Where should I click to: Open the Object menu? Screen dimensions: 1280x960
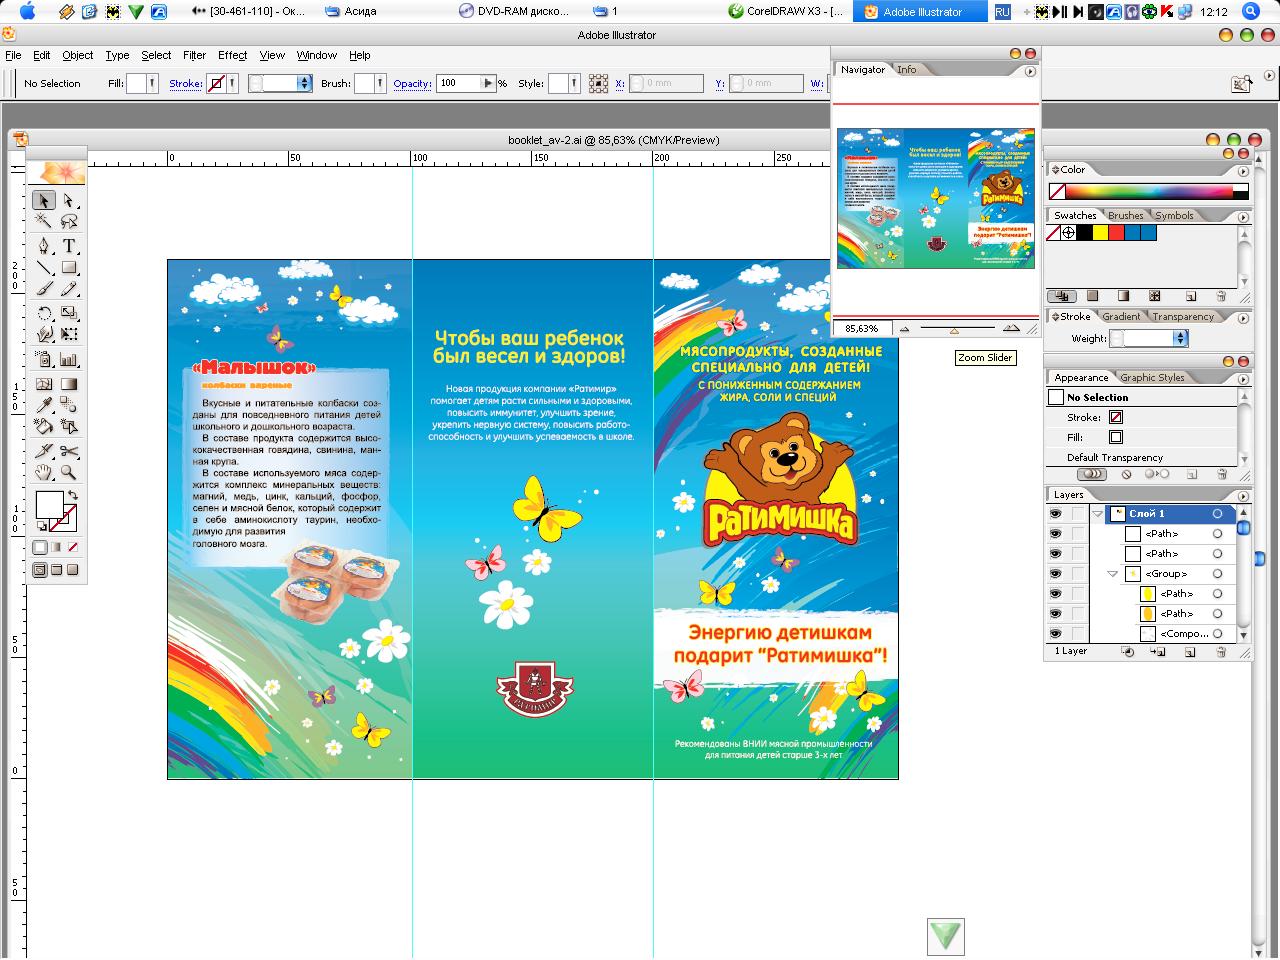pyautogui.click(x=77, y=55)
